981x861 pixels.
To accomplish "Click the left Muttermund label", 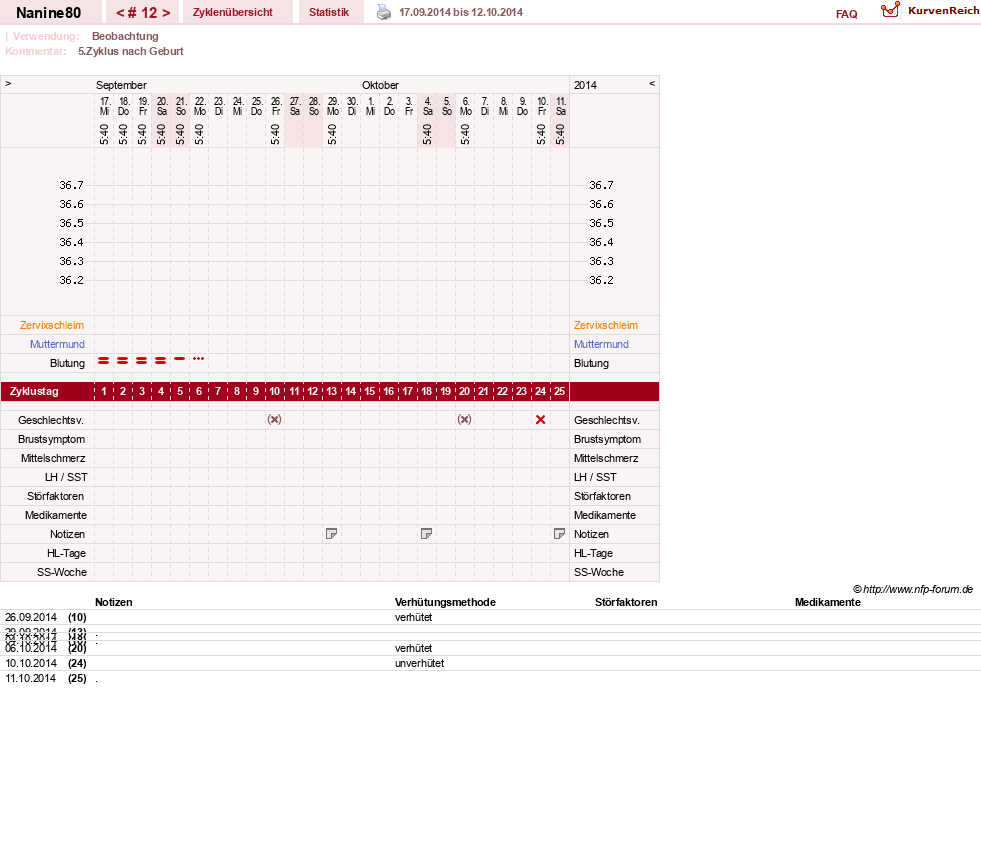I will [58, 344].
